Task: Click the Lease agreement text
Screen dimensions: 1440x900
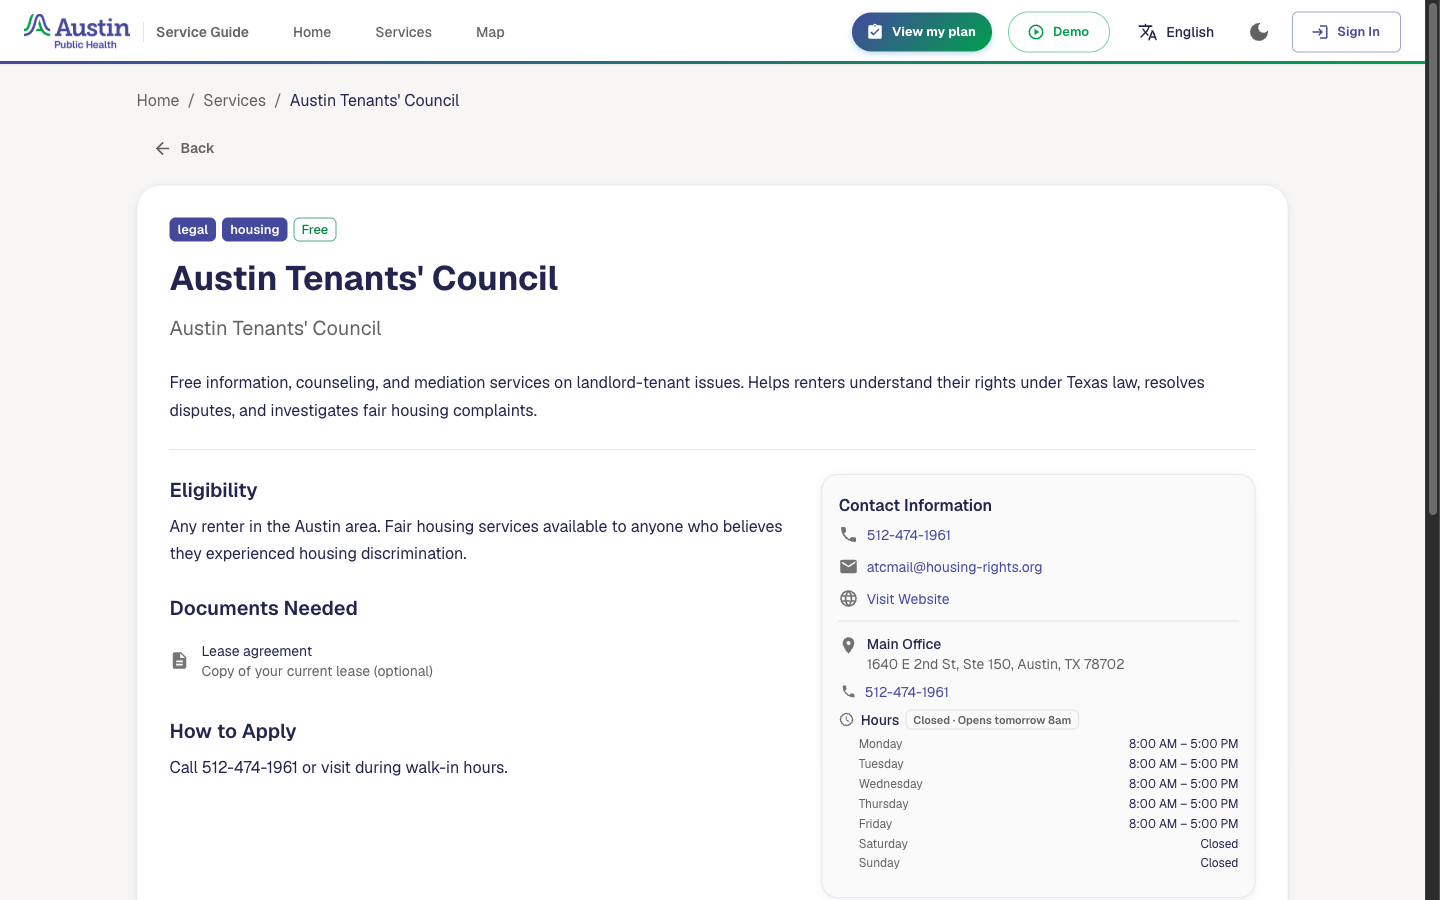Action: tap(257, 651)
